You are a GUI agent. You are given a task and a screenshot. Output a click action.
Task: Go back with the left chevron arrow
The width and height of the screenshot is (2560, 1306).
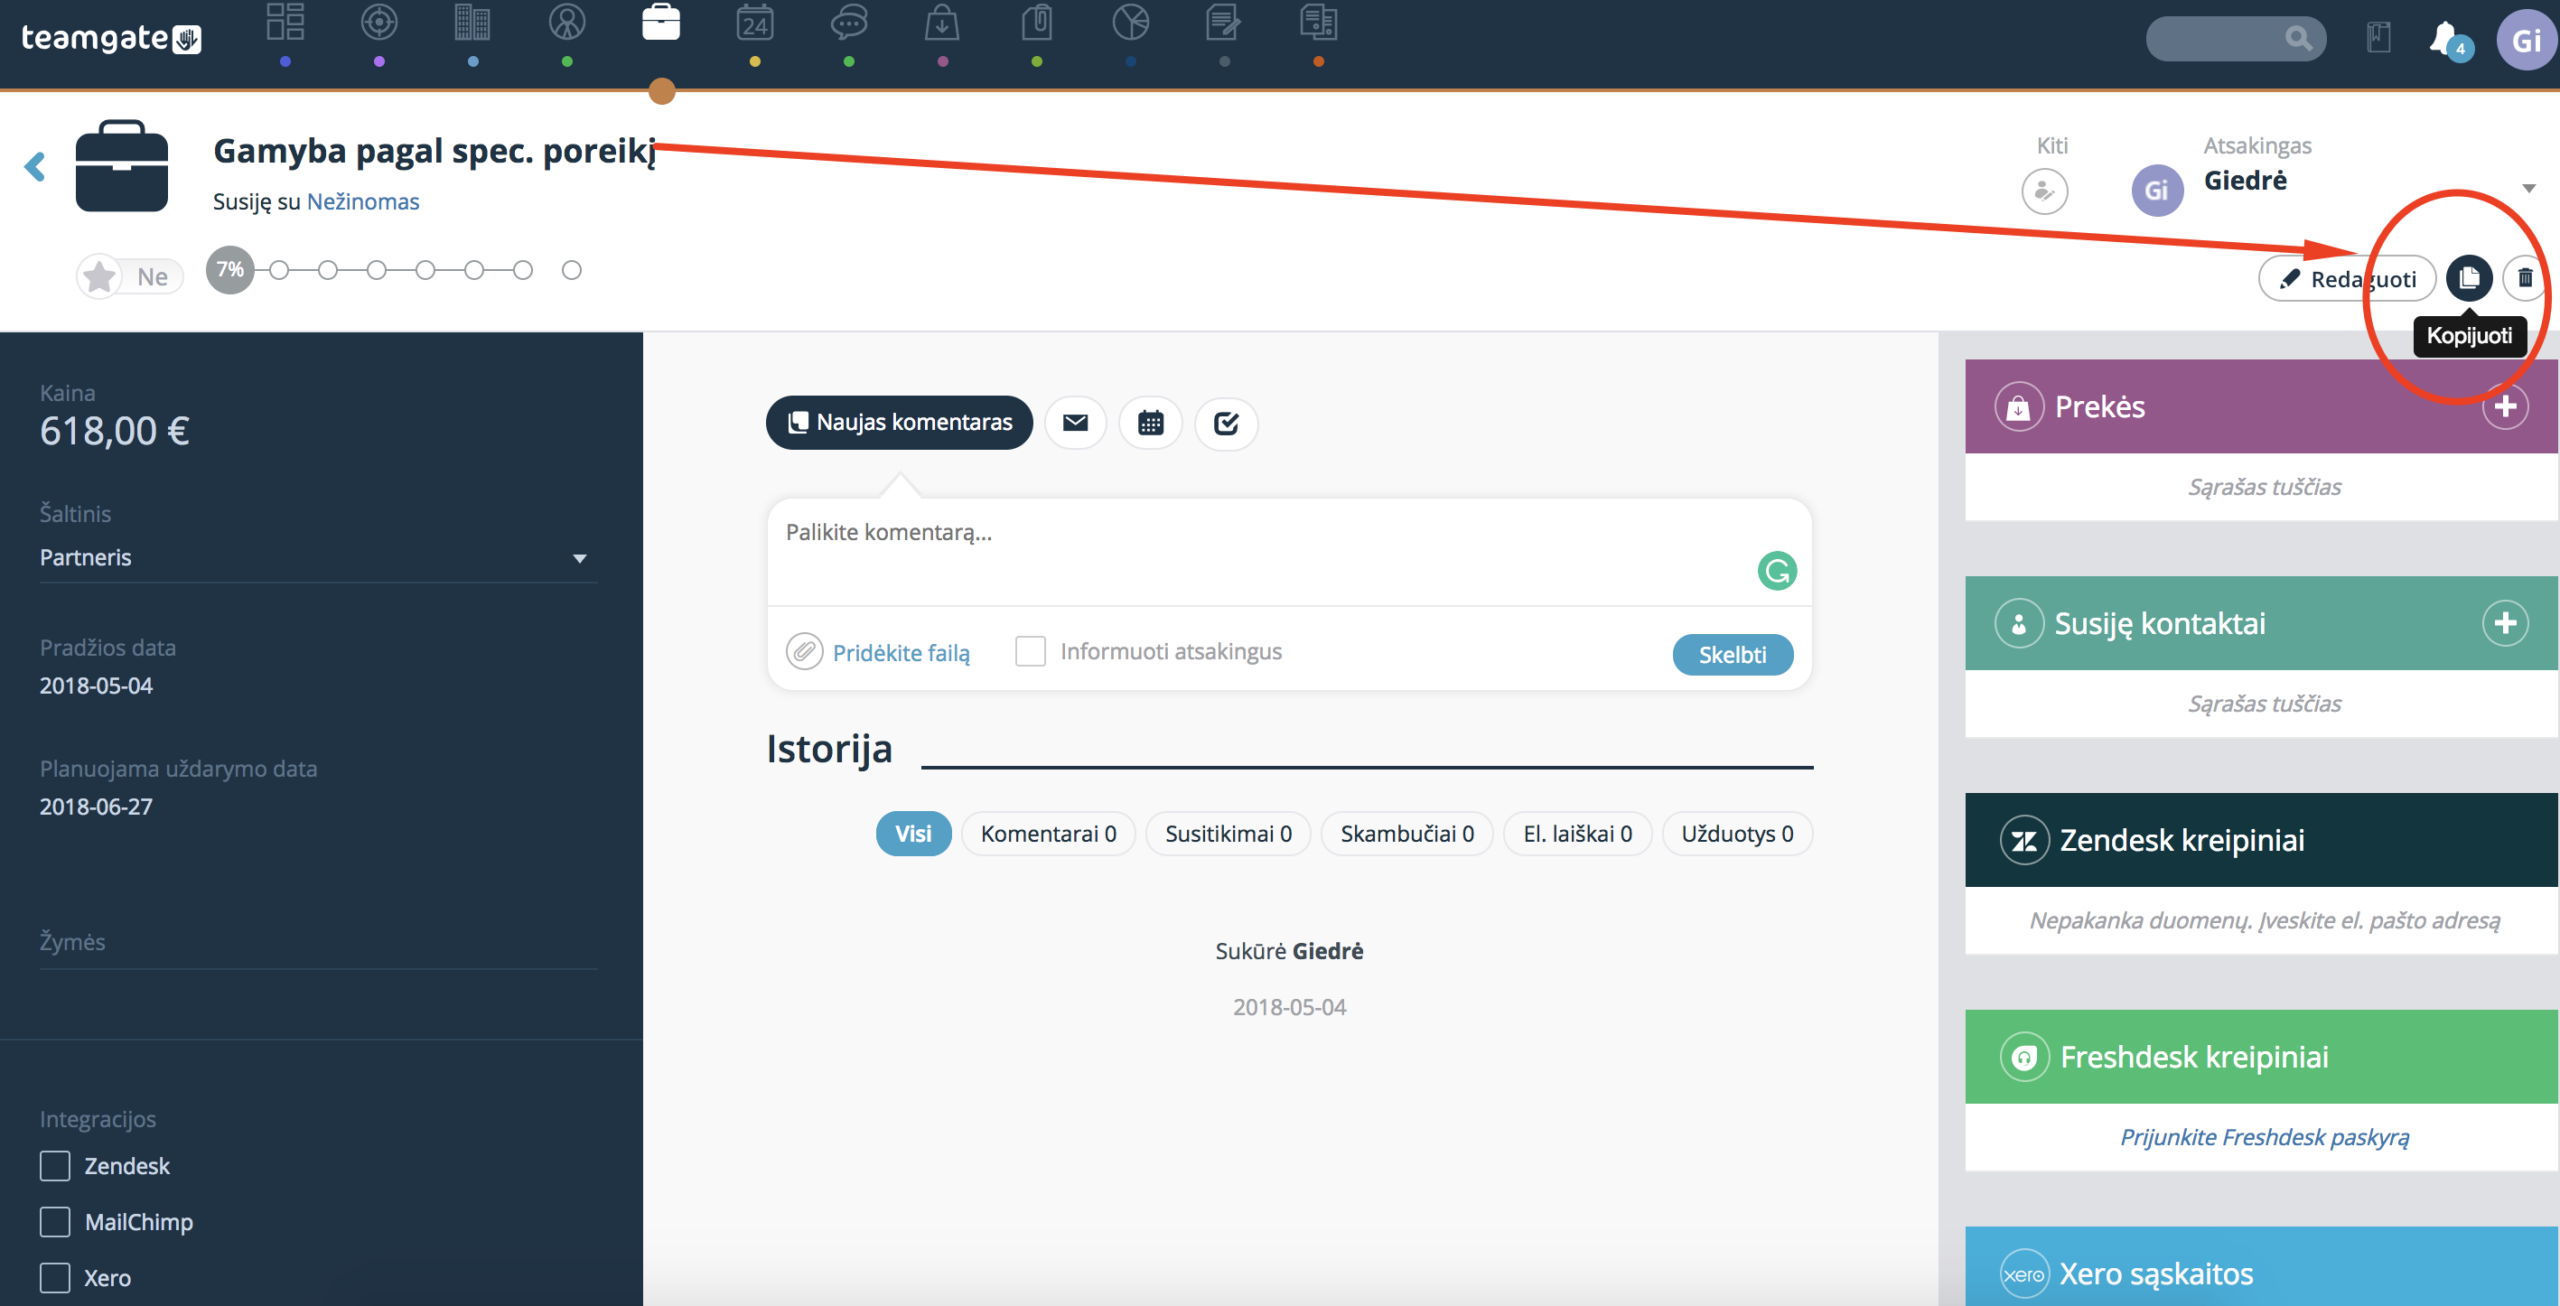(35, 166)
